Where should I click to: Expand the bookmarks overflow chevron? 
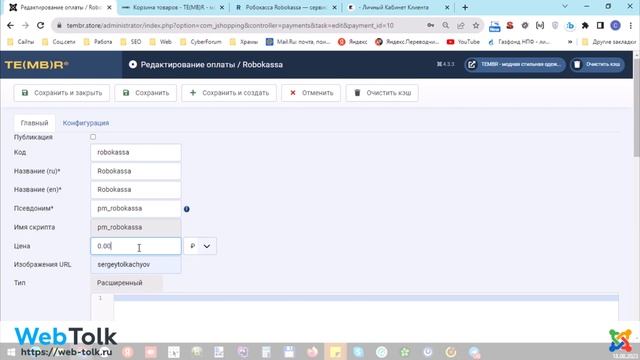(570, 42)
